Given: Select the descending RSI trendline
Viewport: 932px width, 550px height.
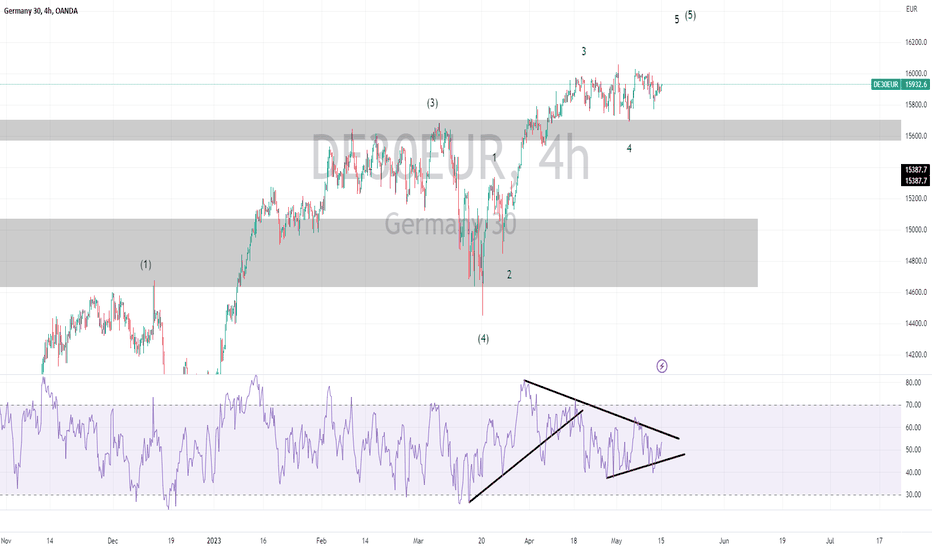Looking at the screenshot, I should coord(601,409).
